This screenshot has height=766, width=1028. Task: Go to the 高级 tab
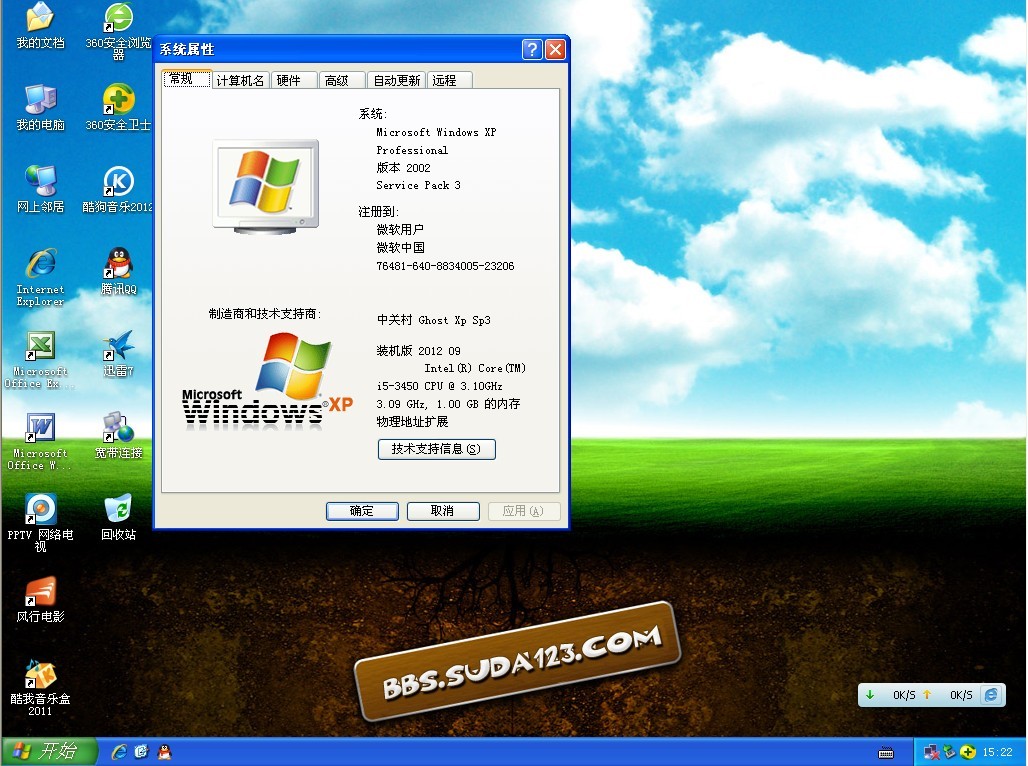click(342, 80)
